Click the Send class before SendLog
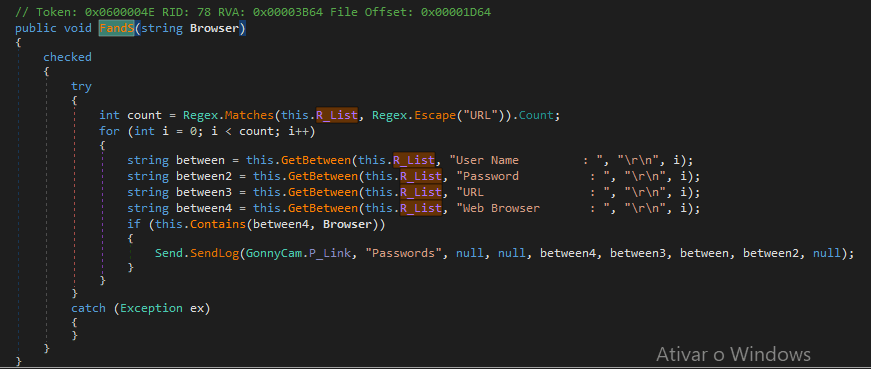The image size is (871, 369). 169,253
